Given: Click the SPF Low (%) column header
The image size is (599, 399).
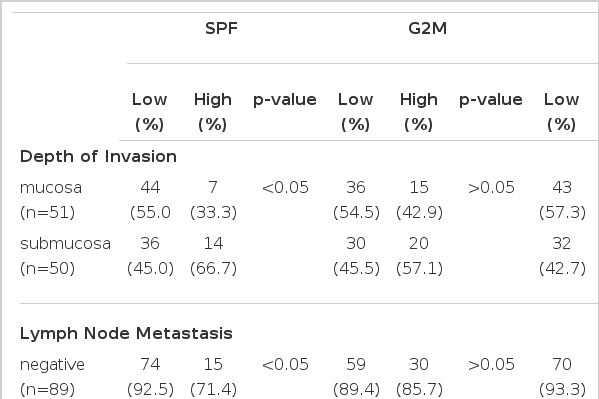Looking at the screenshot, I should (x=149, y=112).
